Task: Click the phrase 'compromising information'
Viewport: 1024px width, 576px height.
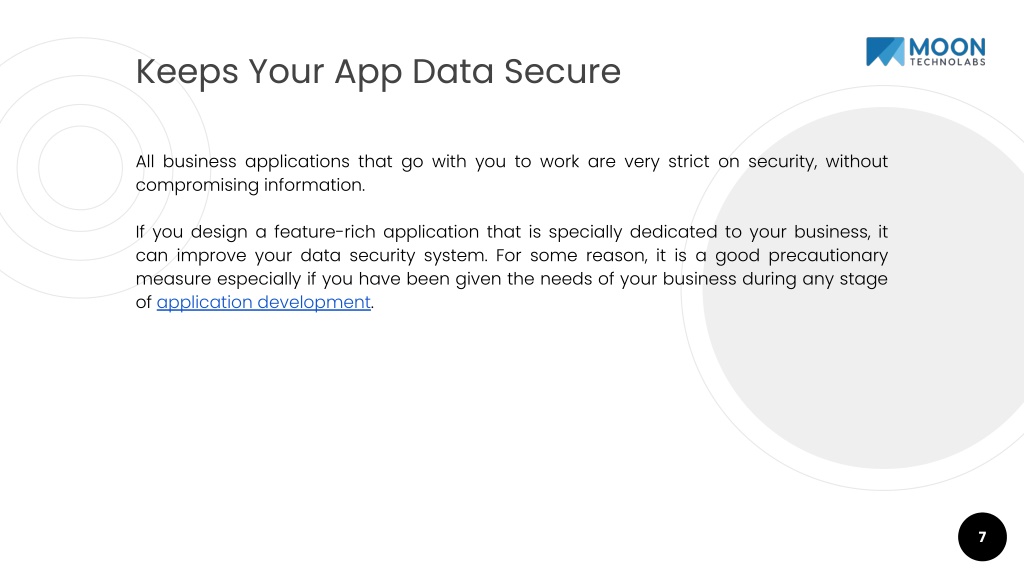Action: pos(249,185)
